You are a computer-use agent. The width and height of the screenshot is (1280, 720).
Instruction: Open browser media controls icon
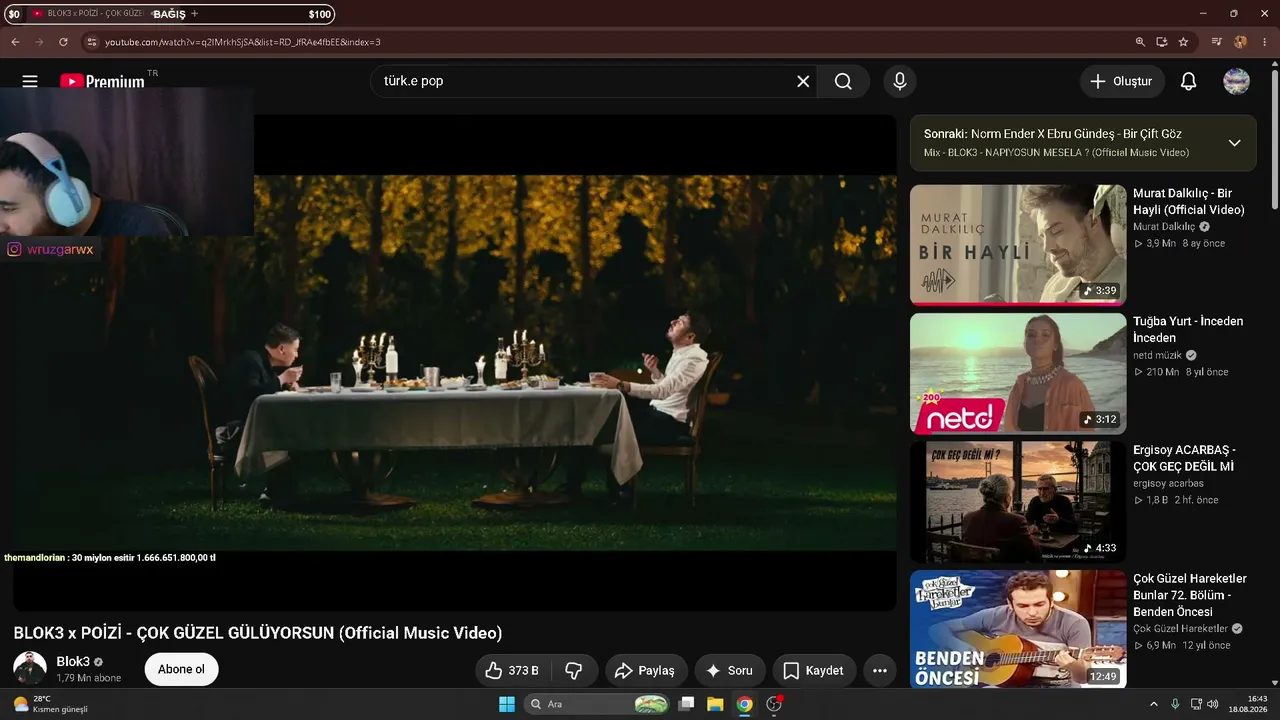tap(1217, 42)
